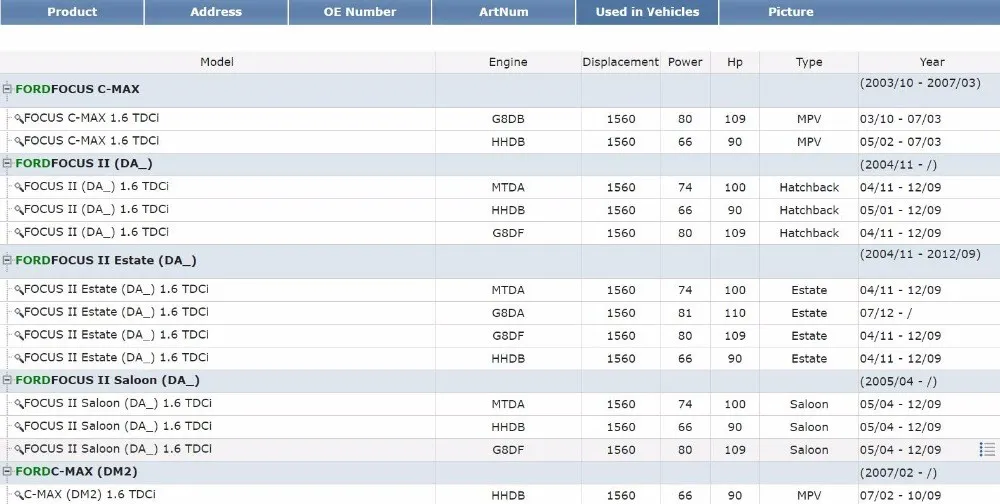The width and height of the screenshot is (1000, 504).
Task: Switch to the Picture tab
Action: tap(791, 12)
